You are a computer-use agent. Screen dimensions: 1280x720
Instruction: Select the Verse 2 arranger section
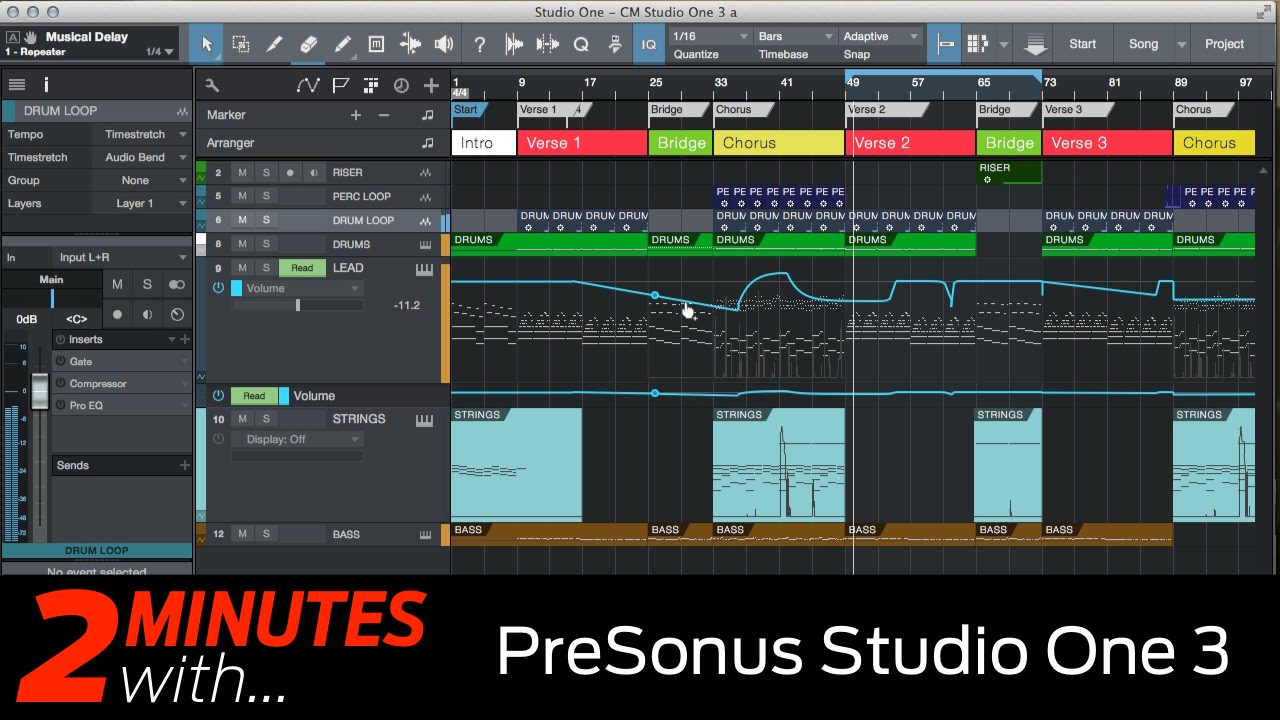point(910,143)
